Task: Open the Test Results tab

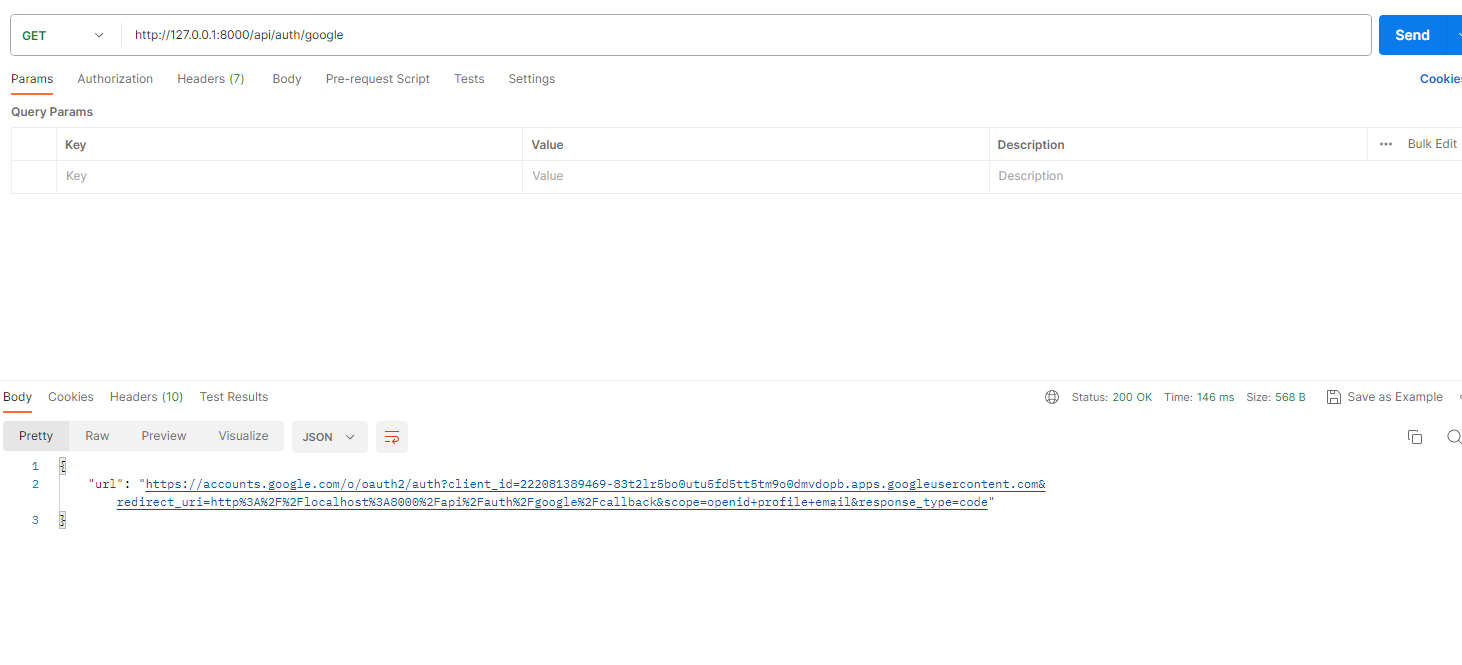Action: [x=234, y=397]
